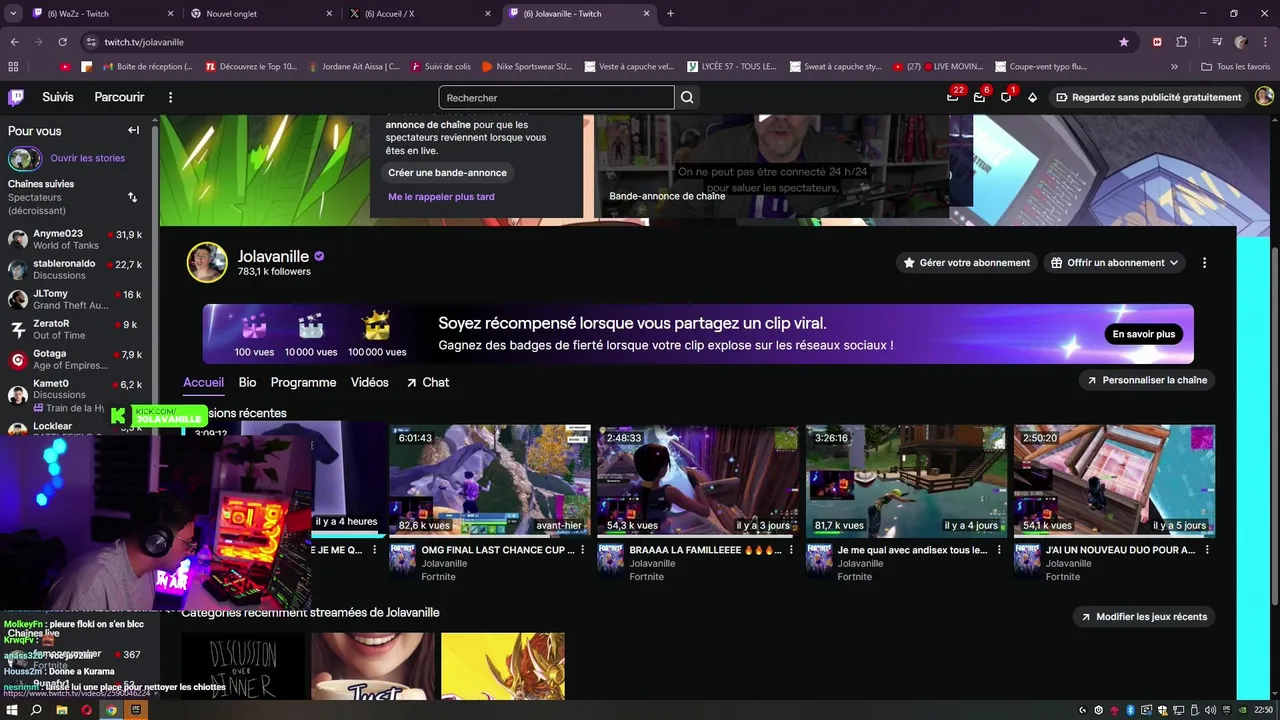
Task: Open the Vidéos channel tab
Action: [x=369, y=382]
